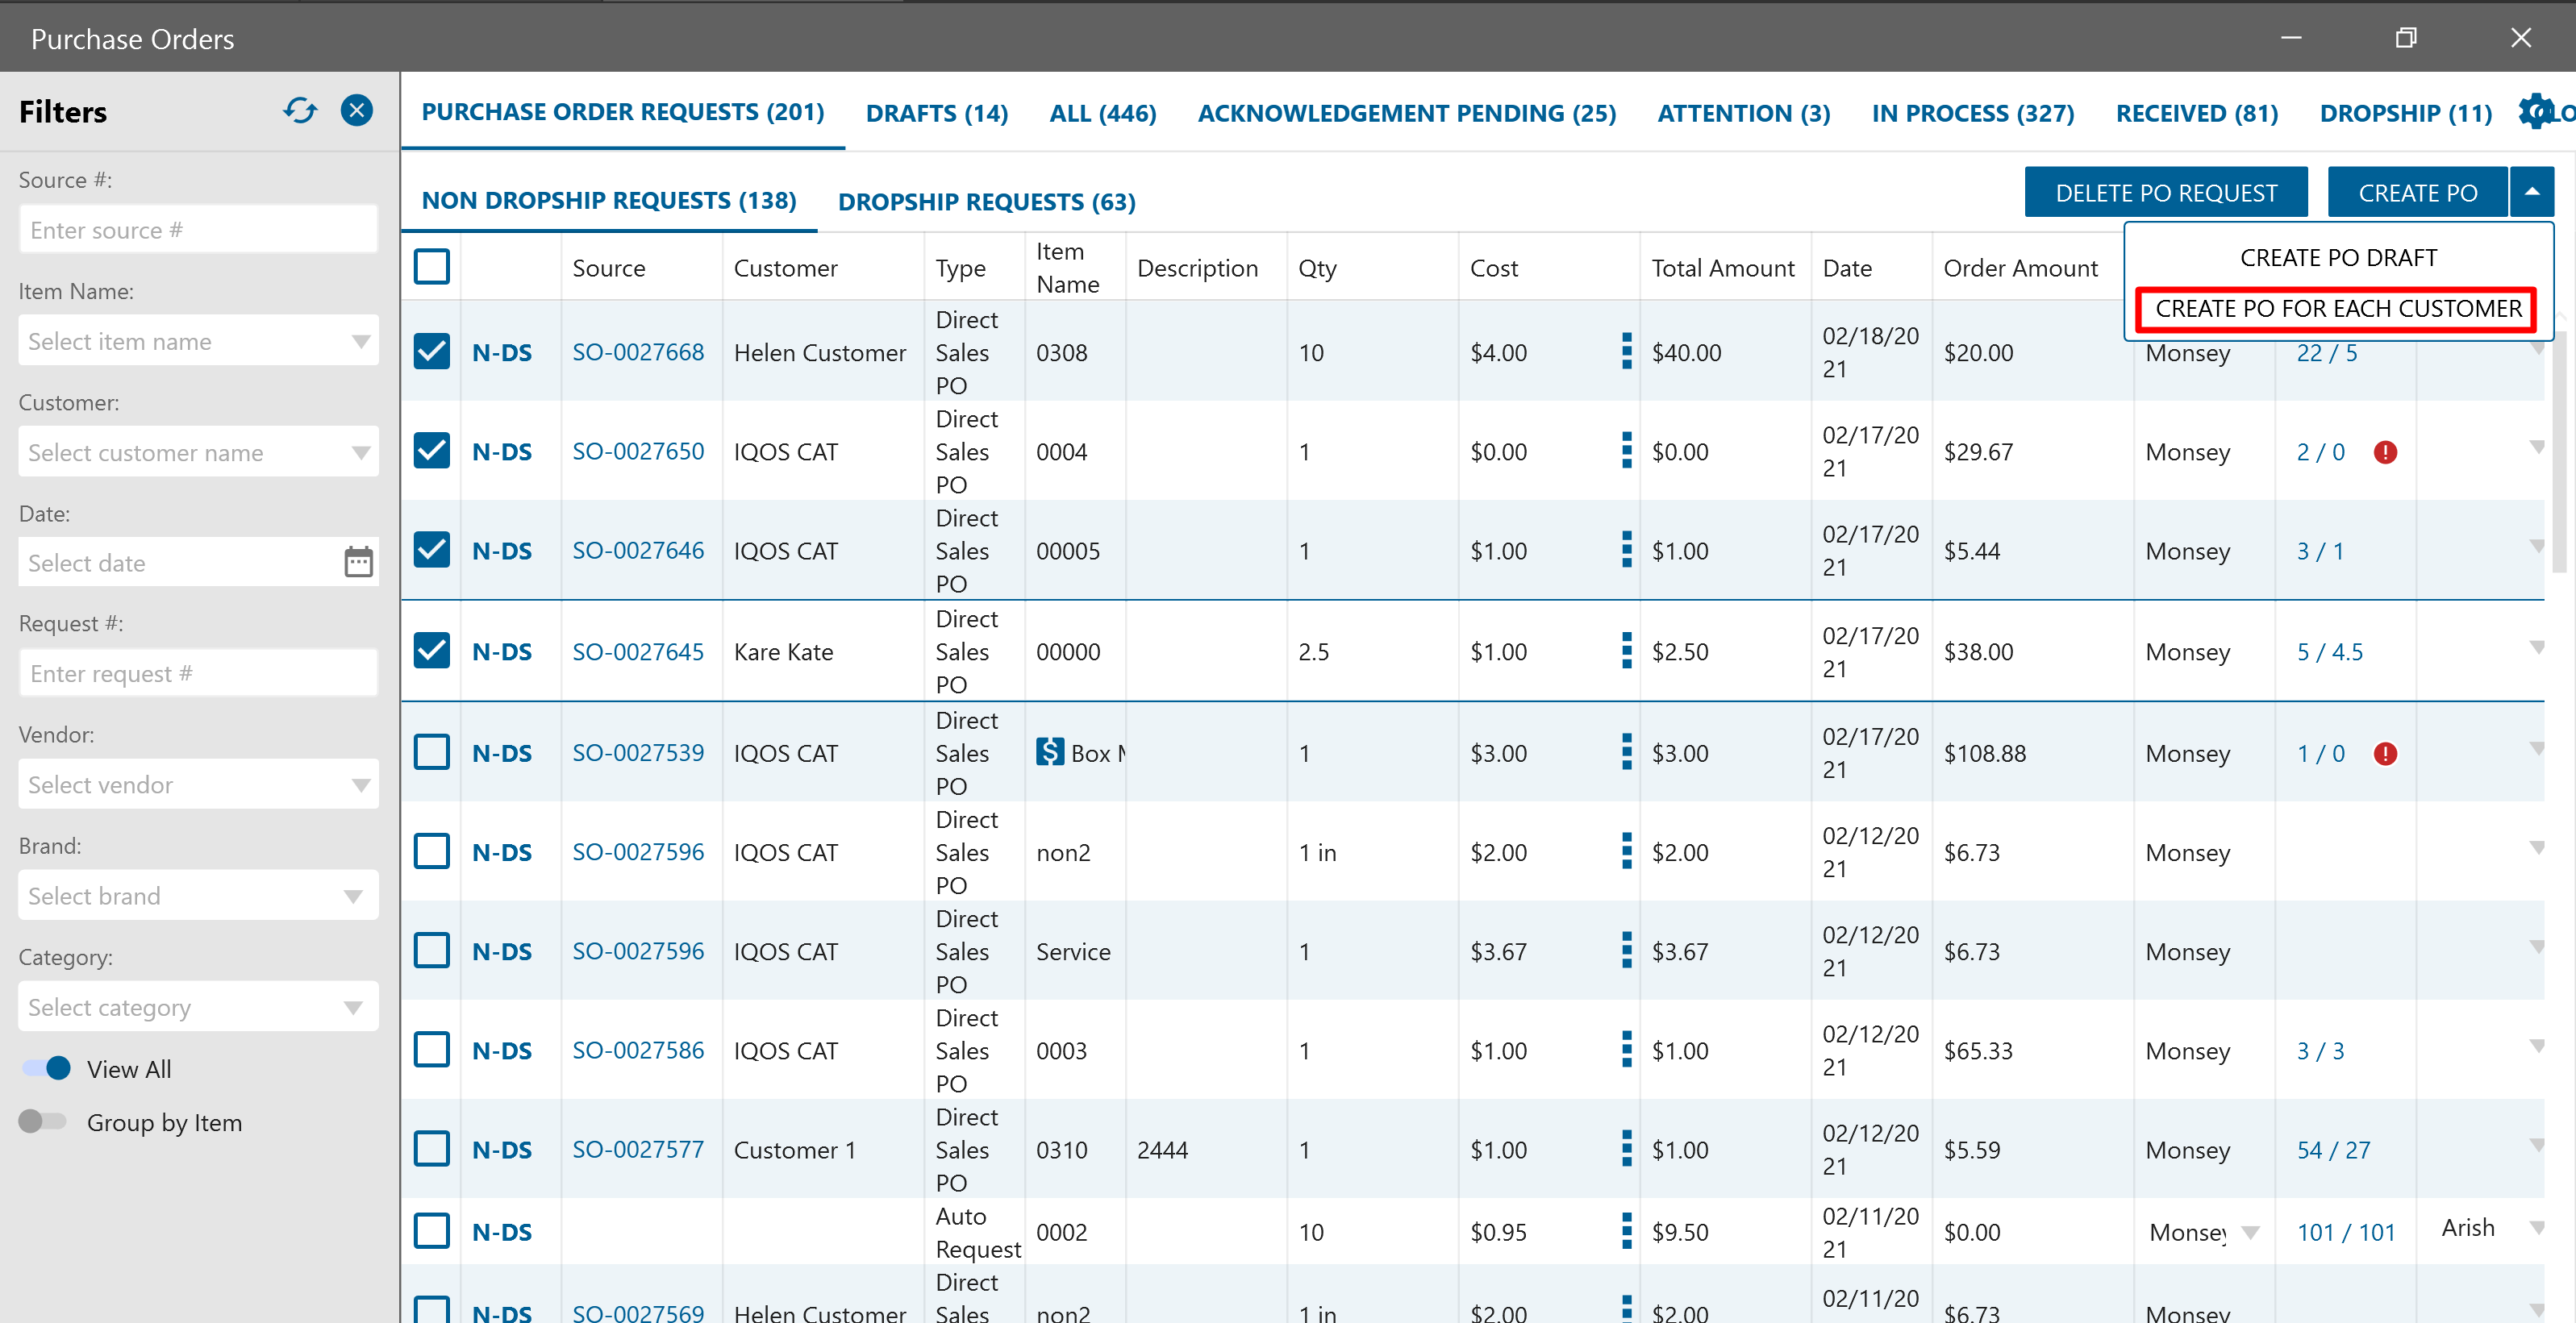Image resolution: width=2576 pixels, height=1323 pixels.
Task: Open the Select vendor dropdown
Action: tap(198, 785)
